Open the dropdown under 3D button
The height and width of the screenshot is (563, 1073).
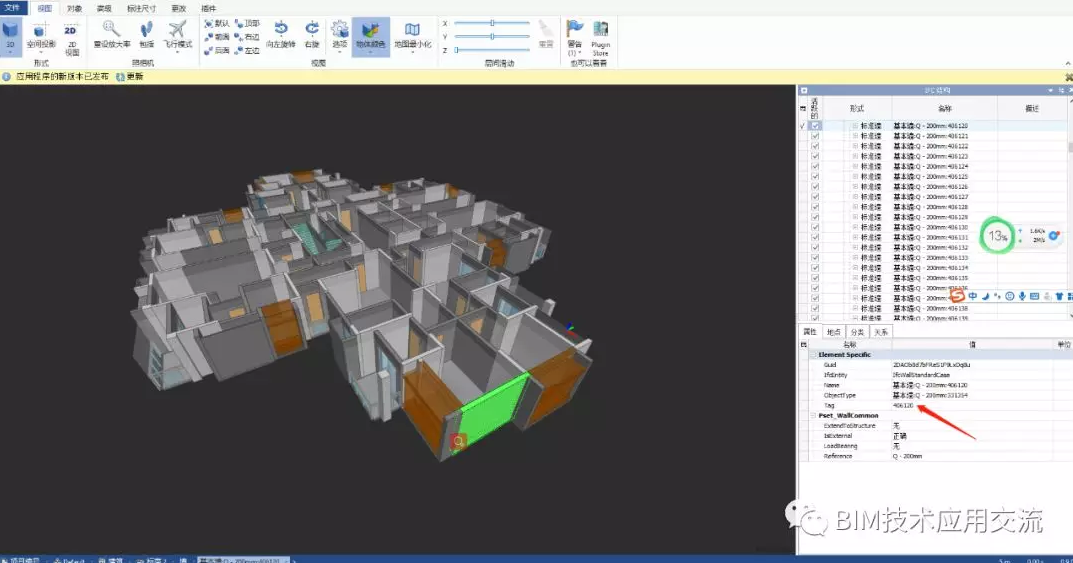[10, 53]
